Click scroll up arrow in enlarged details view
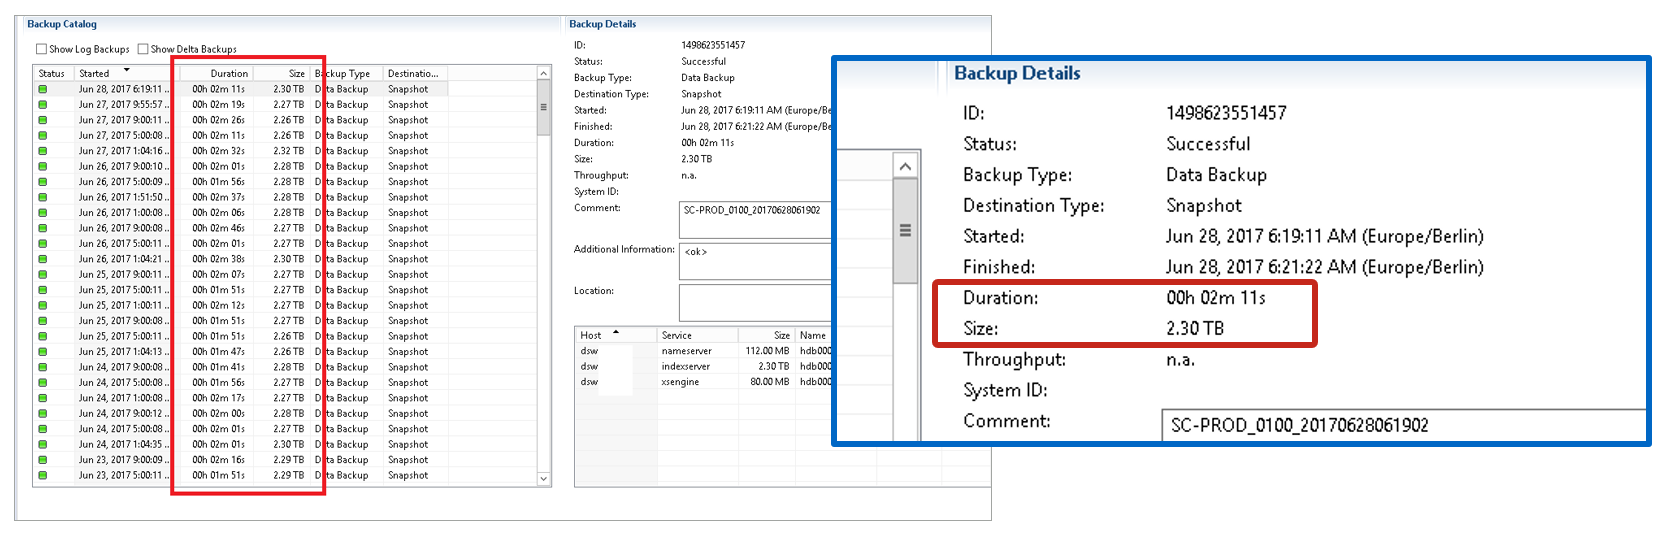The image size is (1666, 535). pos(905,166)
